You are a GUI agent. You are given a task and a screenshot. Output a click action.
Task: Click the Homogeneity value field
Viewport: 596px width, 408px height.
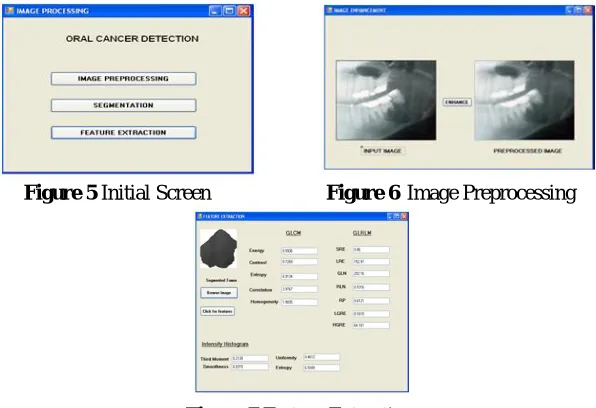(x=300, y=302)
